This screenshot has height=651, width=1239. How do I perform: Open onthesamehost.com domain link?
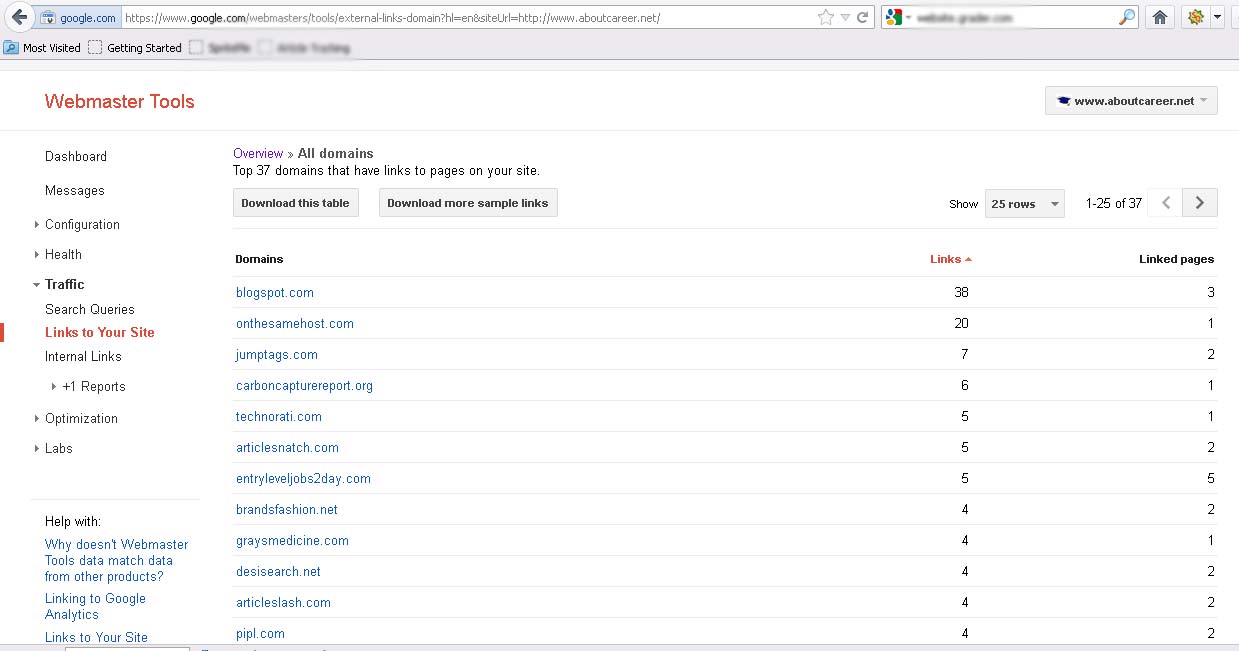[x=295, y=323]
